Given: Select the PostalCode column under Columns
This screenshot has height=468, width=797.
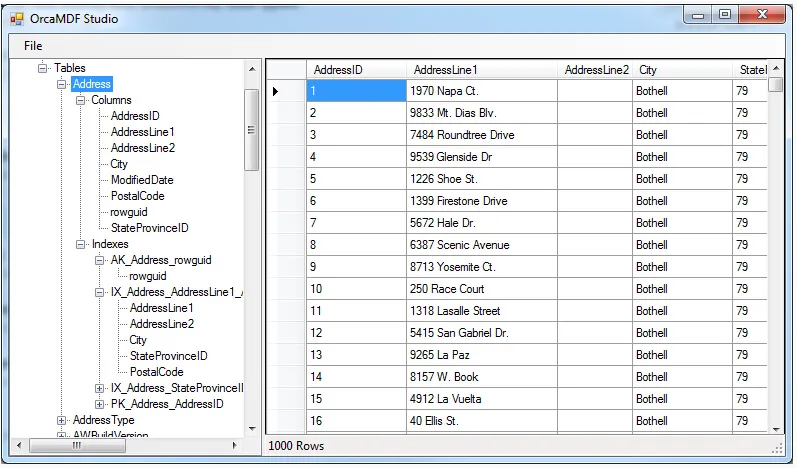Looking at the screenshot, I should pos(137,196).
